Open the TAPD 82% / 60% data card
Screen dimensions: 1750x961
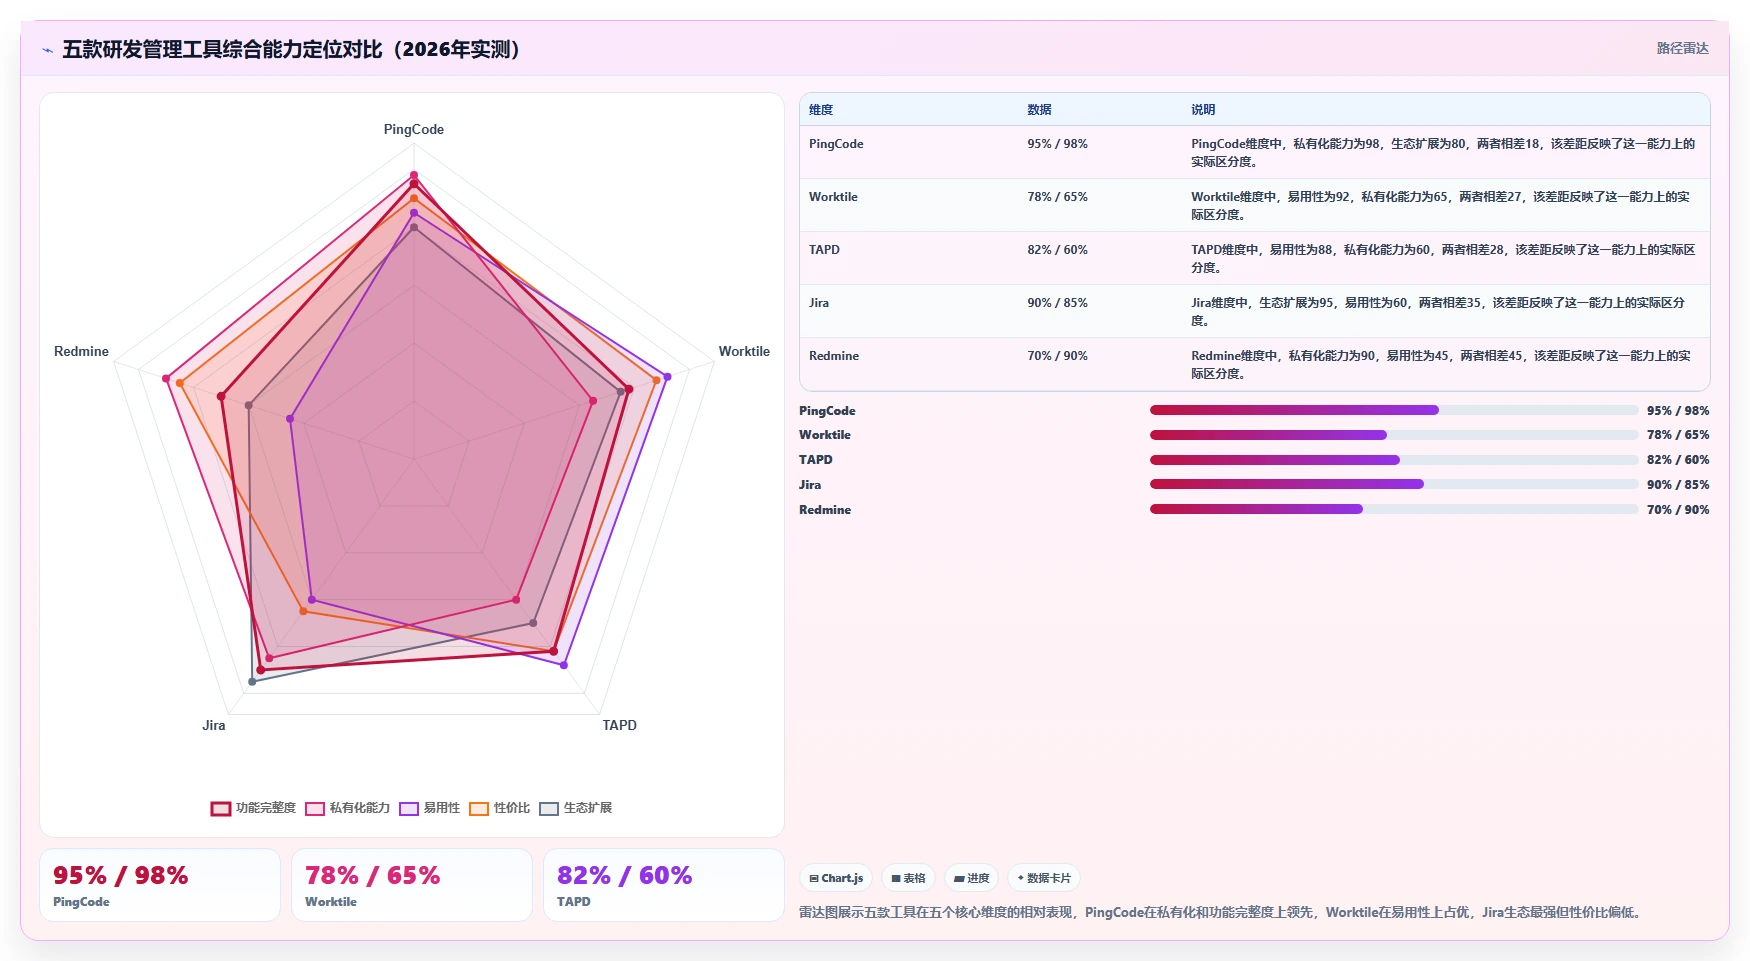pos(664,885)
